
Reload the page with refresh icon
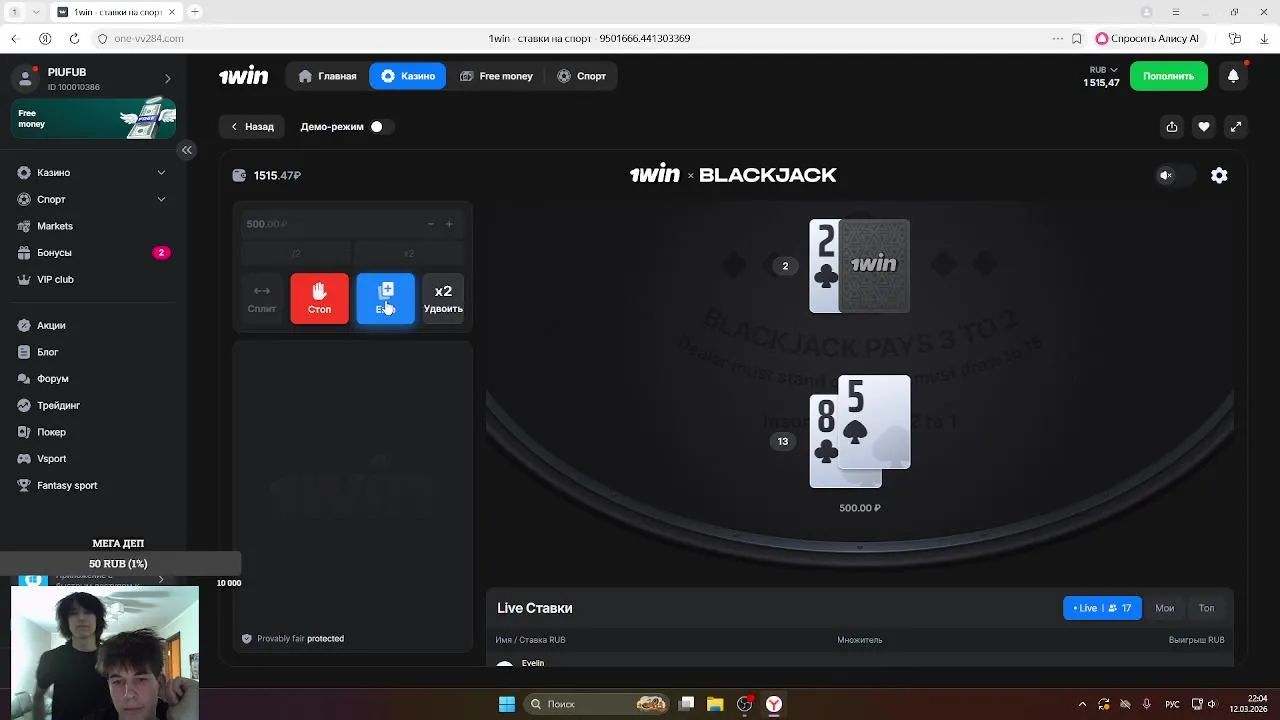point(74,38)
